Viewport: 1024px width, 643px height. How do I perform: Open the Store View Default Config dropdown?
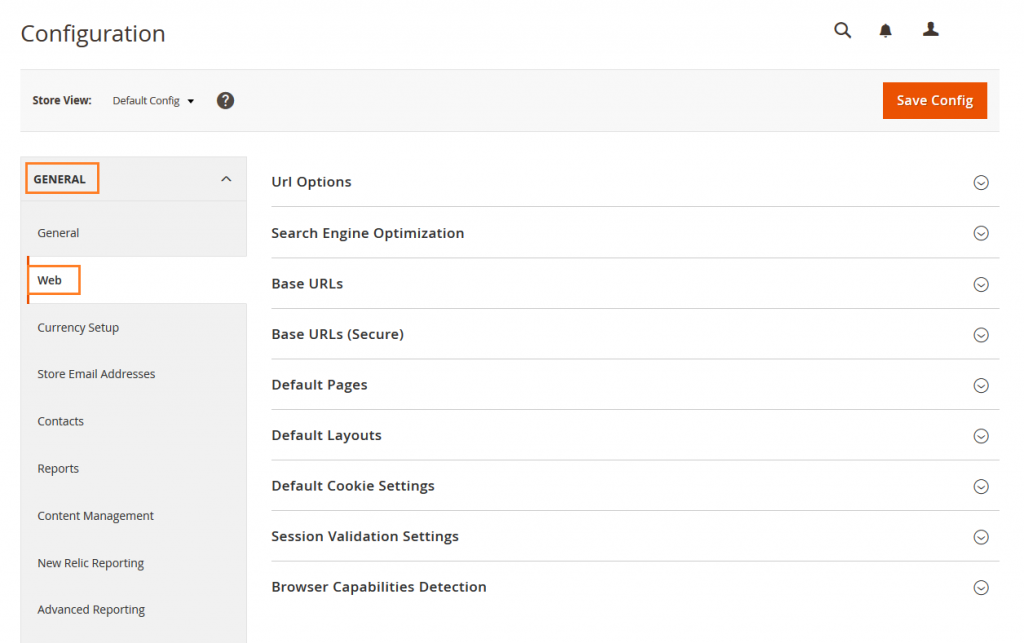152,100
